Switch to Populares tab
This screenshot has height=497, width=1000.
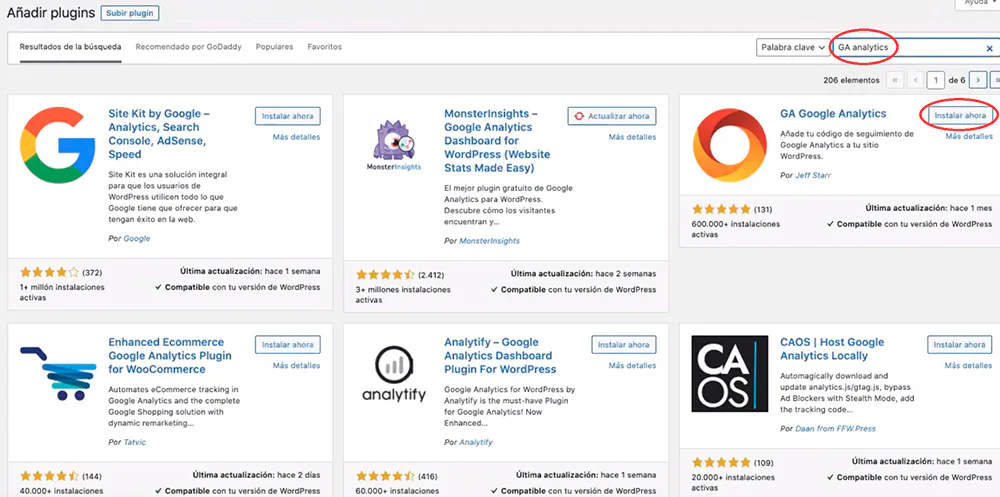coord(274,47)
